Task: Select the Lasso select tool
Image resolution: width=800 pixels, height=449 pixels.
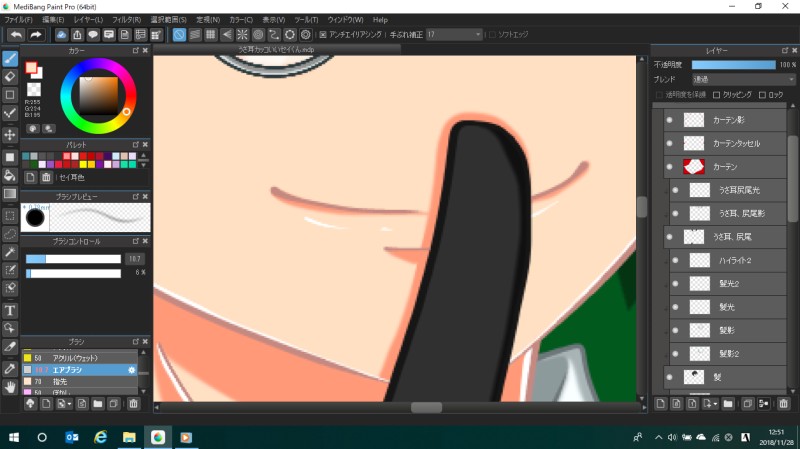Action: [x=10, y=234]
